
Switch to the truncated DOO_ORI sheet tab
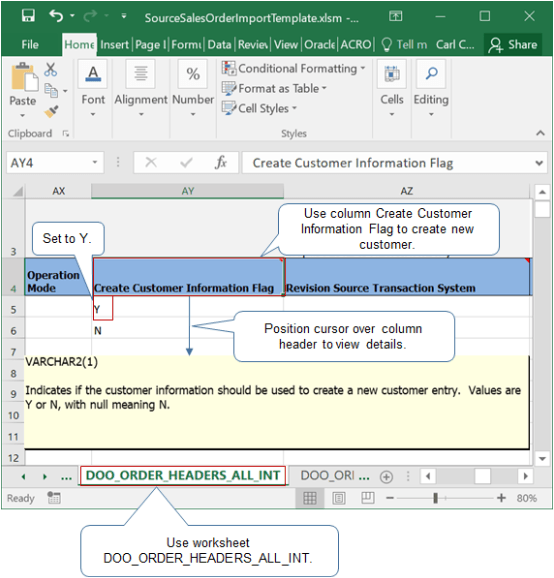click(x=328, y=476)
